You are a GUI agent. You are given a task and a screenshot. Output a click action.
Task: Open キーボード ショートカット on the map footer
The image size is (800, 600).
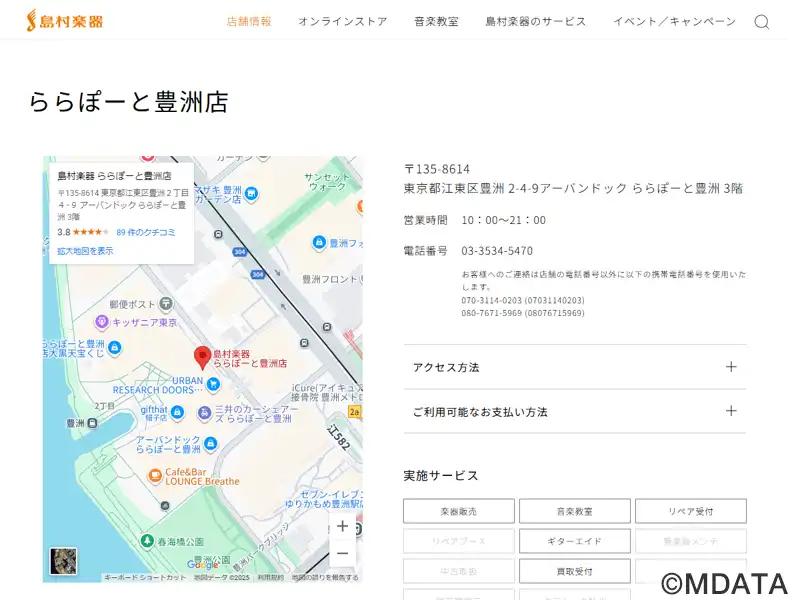tap(145, 577)
